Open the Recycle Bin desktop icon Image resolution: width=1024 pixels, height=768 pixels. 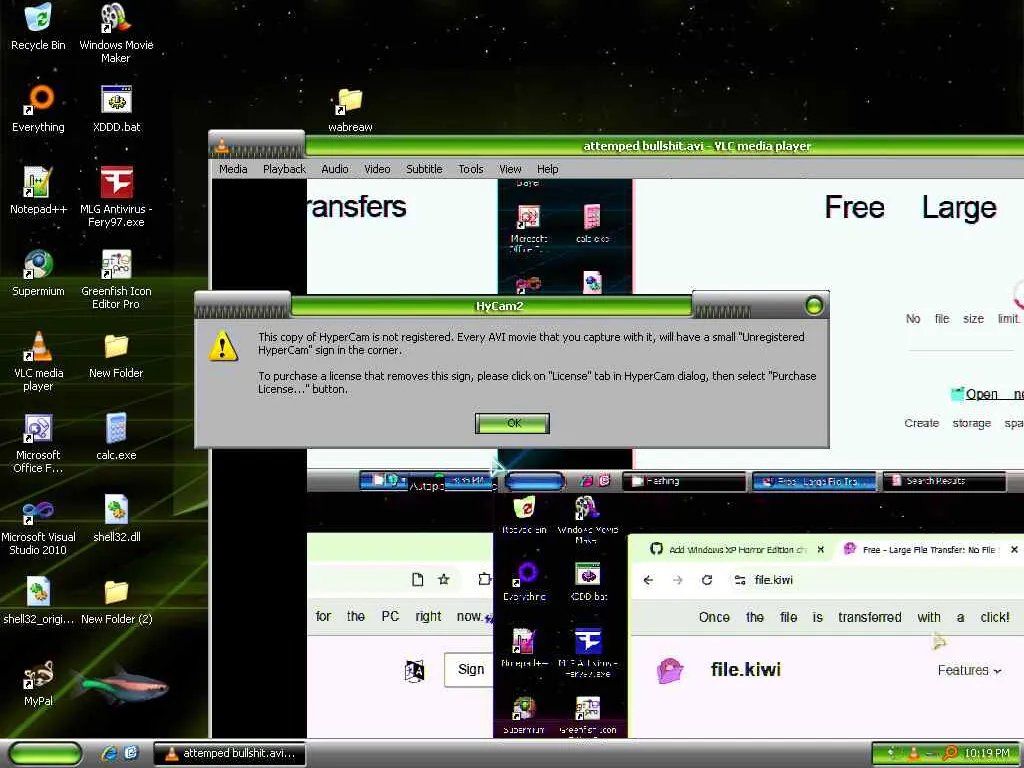(x=38, y=26)
